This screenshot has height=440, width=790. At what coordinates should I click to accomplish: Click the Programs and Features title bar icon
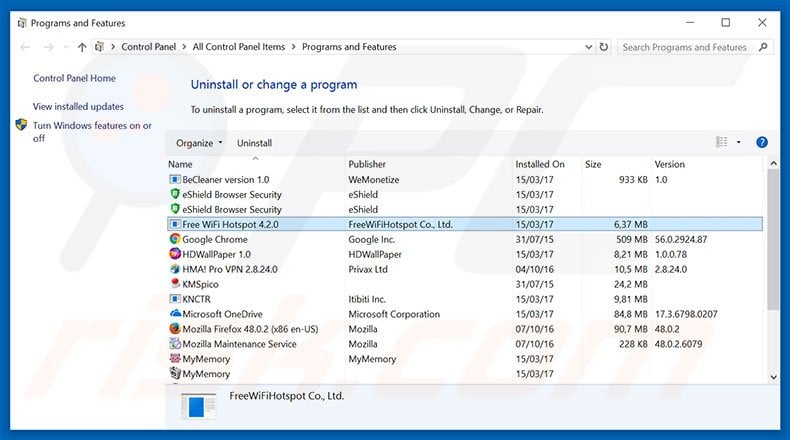coord(22,23)
